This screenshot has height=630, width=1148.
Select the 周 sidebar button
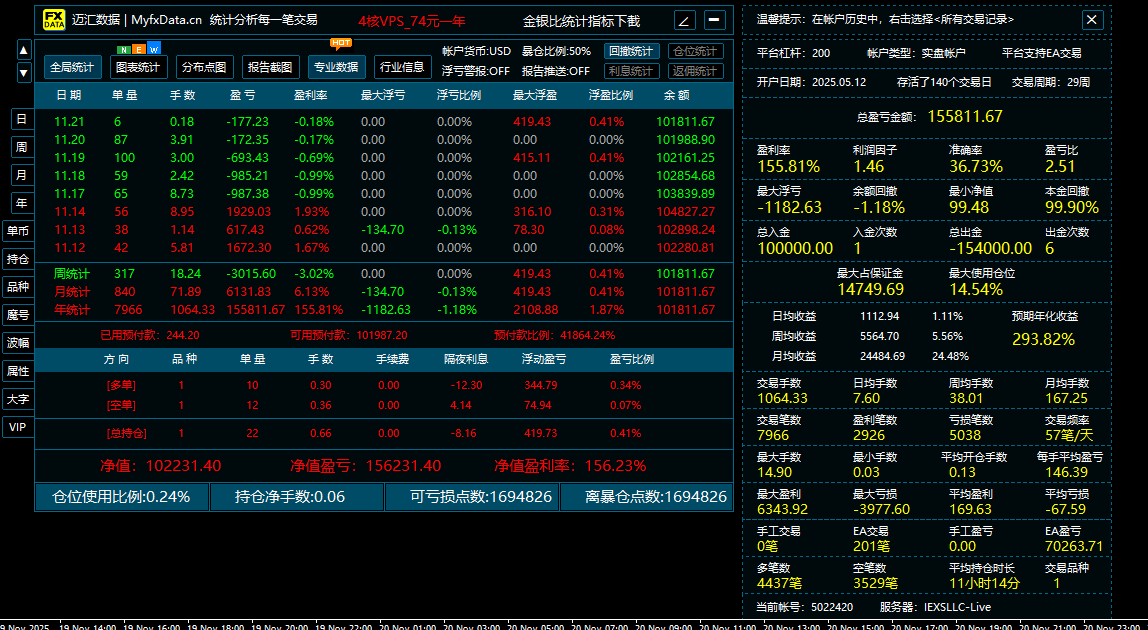[21, 147]
